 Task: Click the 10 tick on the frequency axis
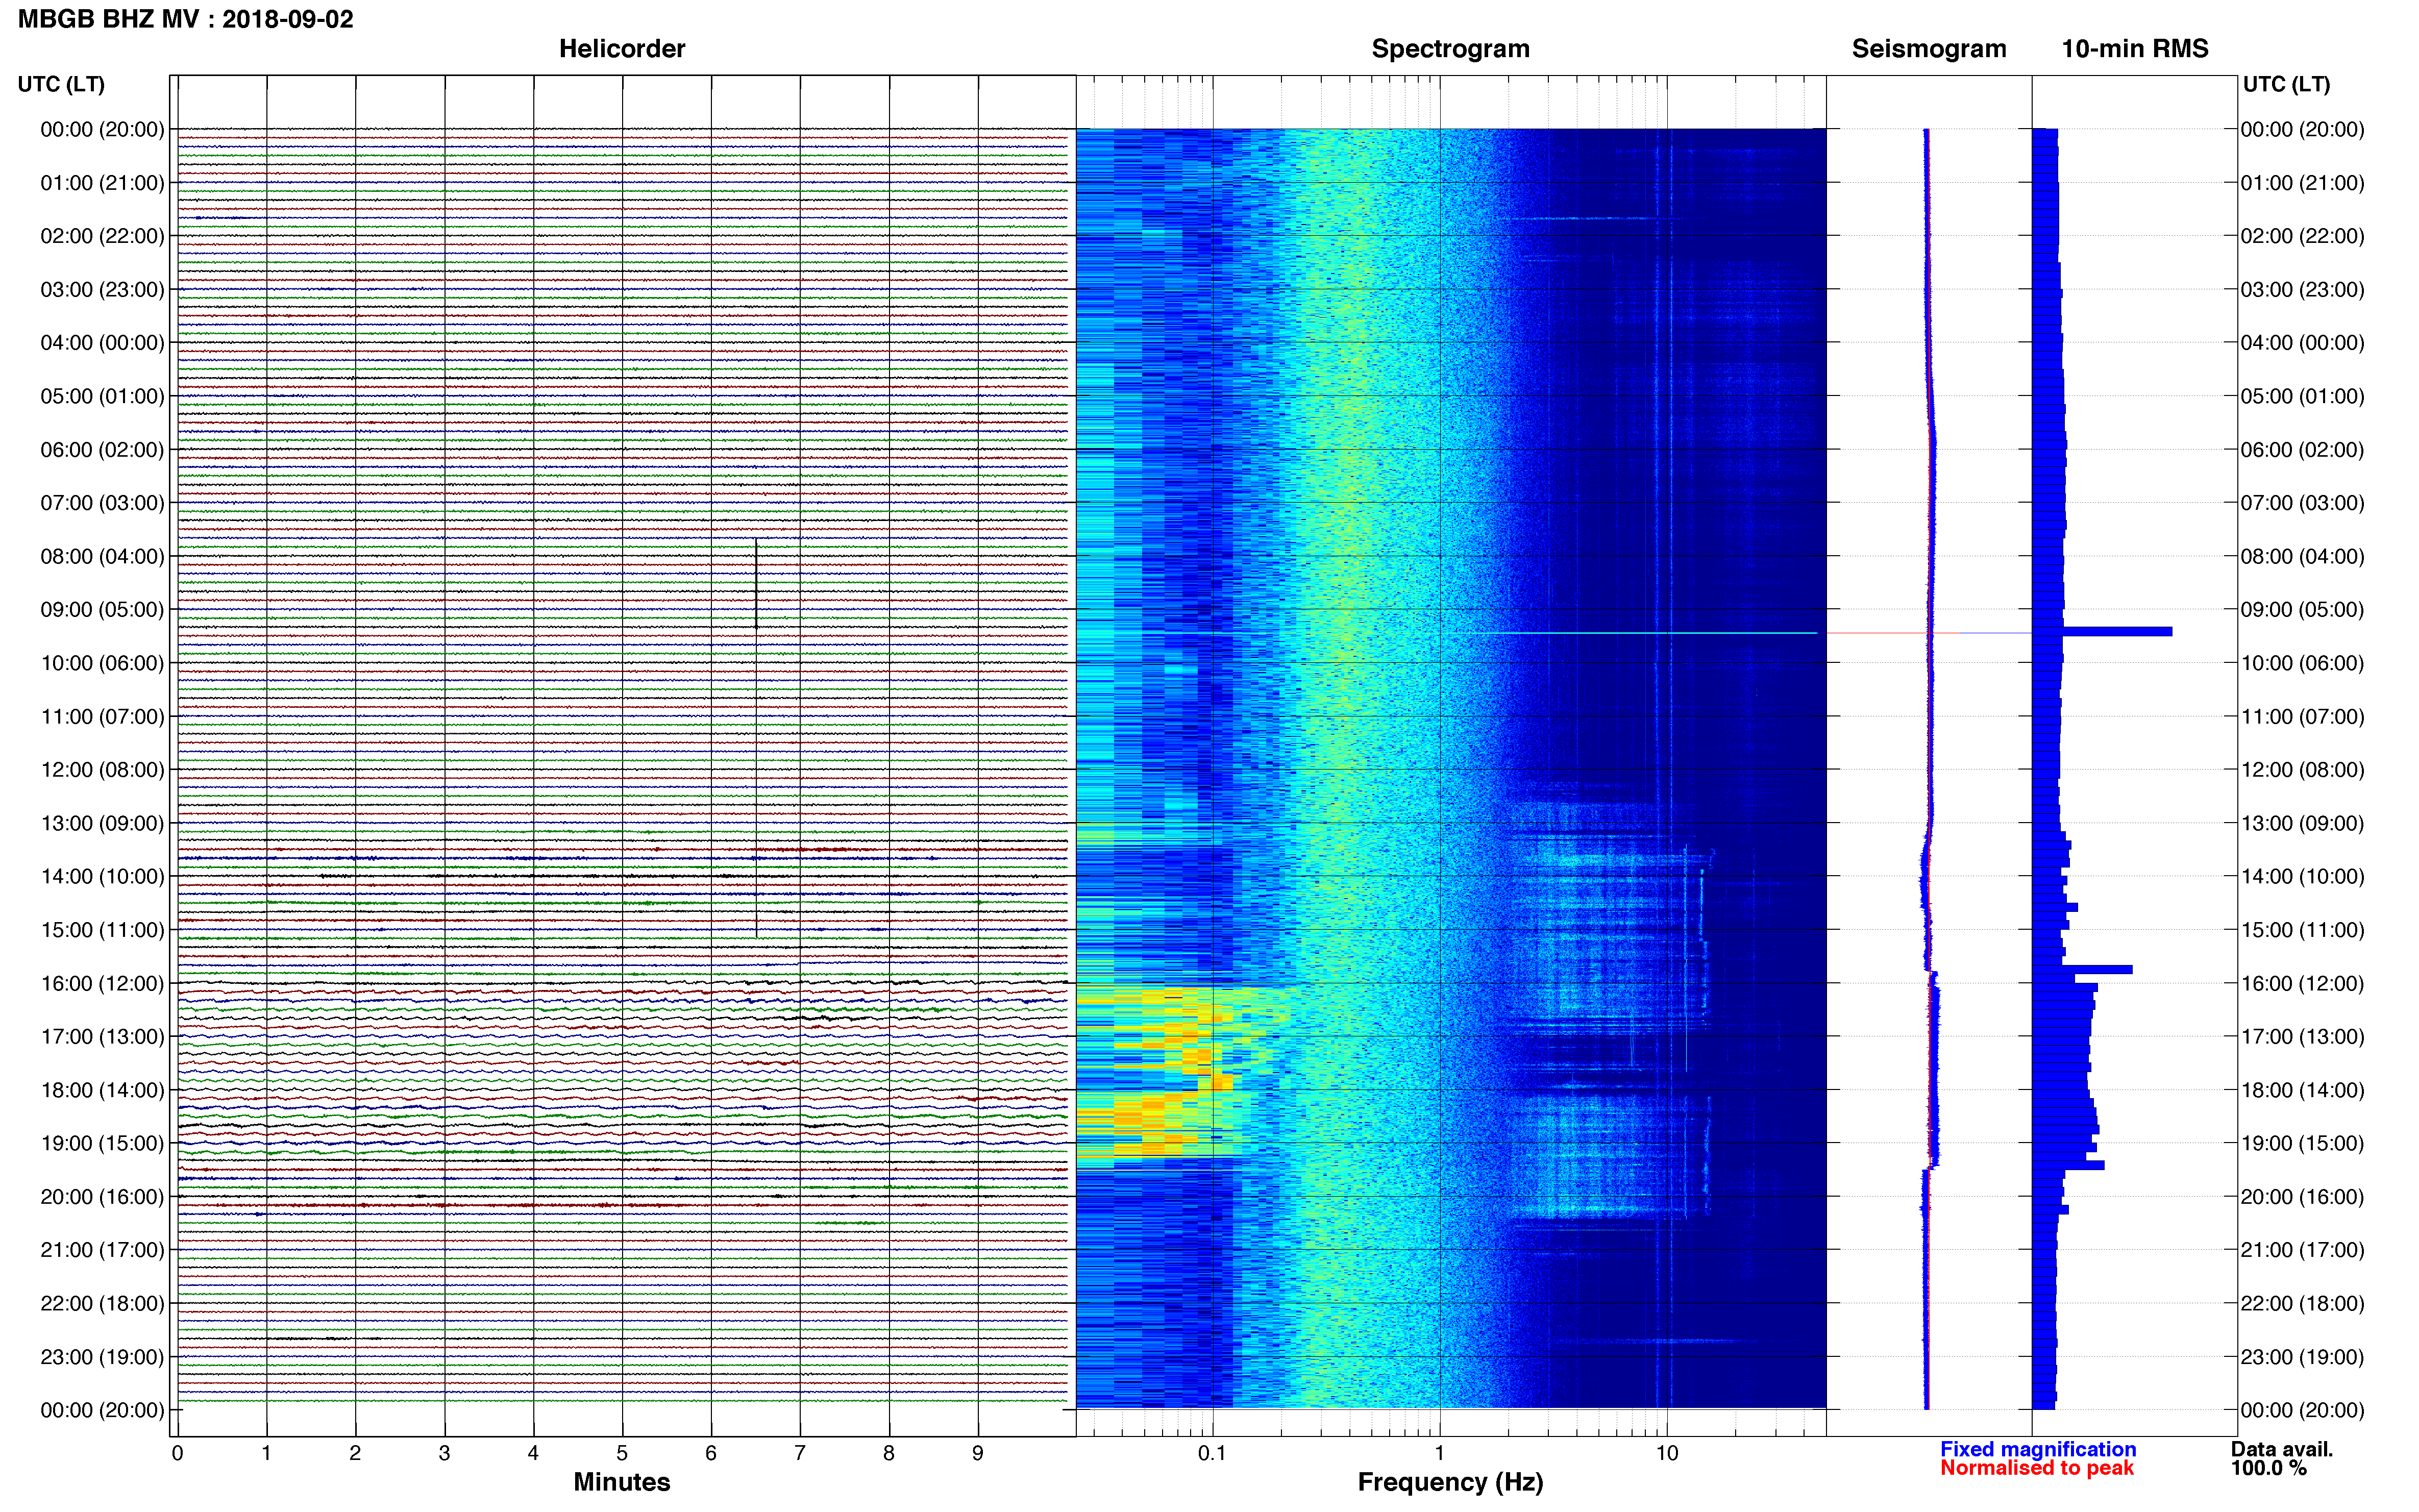coord(1666,1453)
